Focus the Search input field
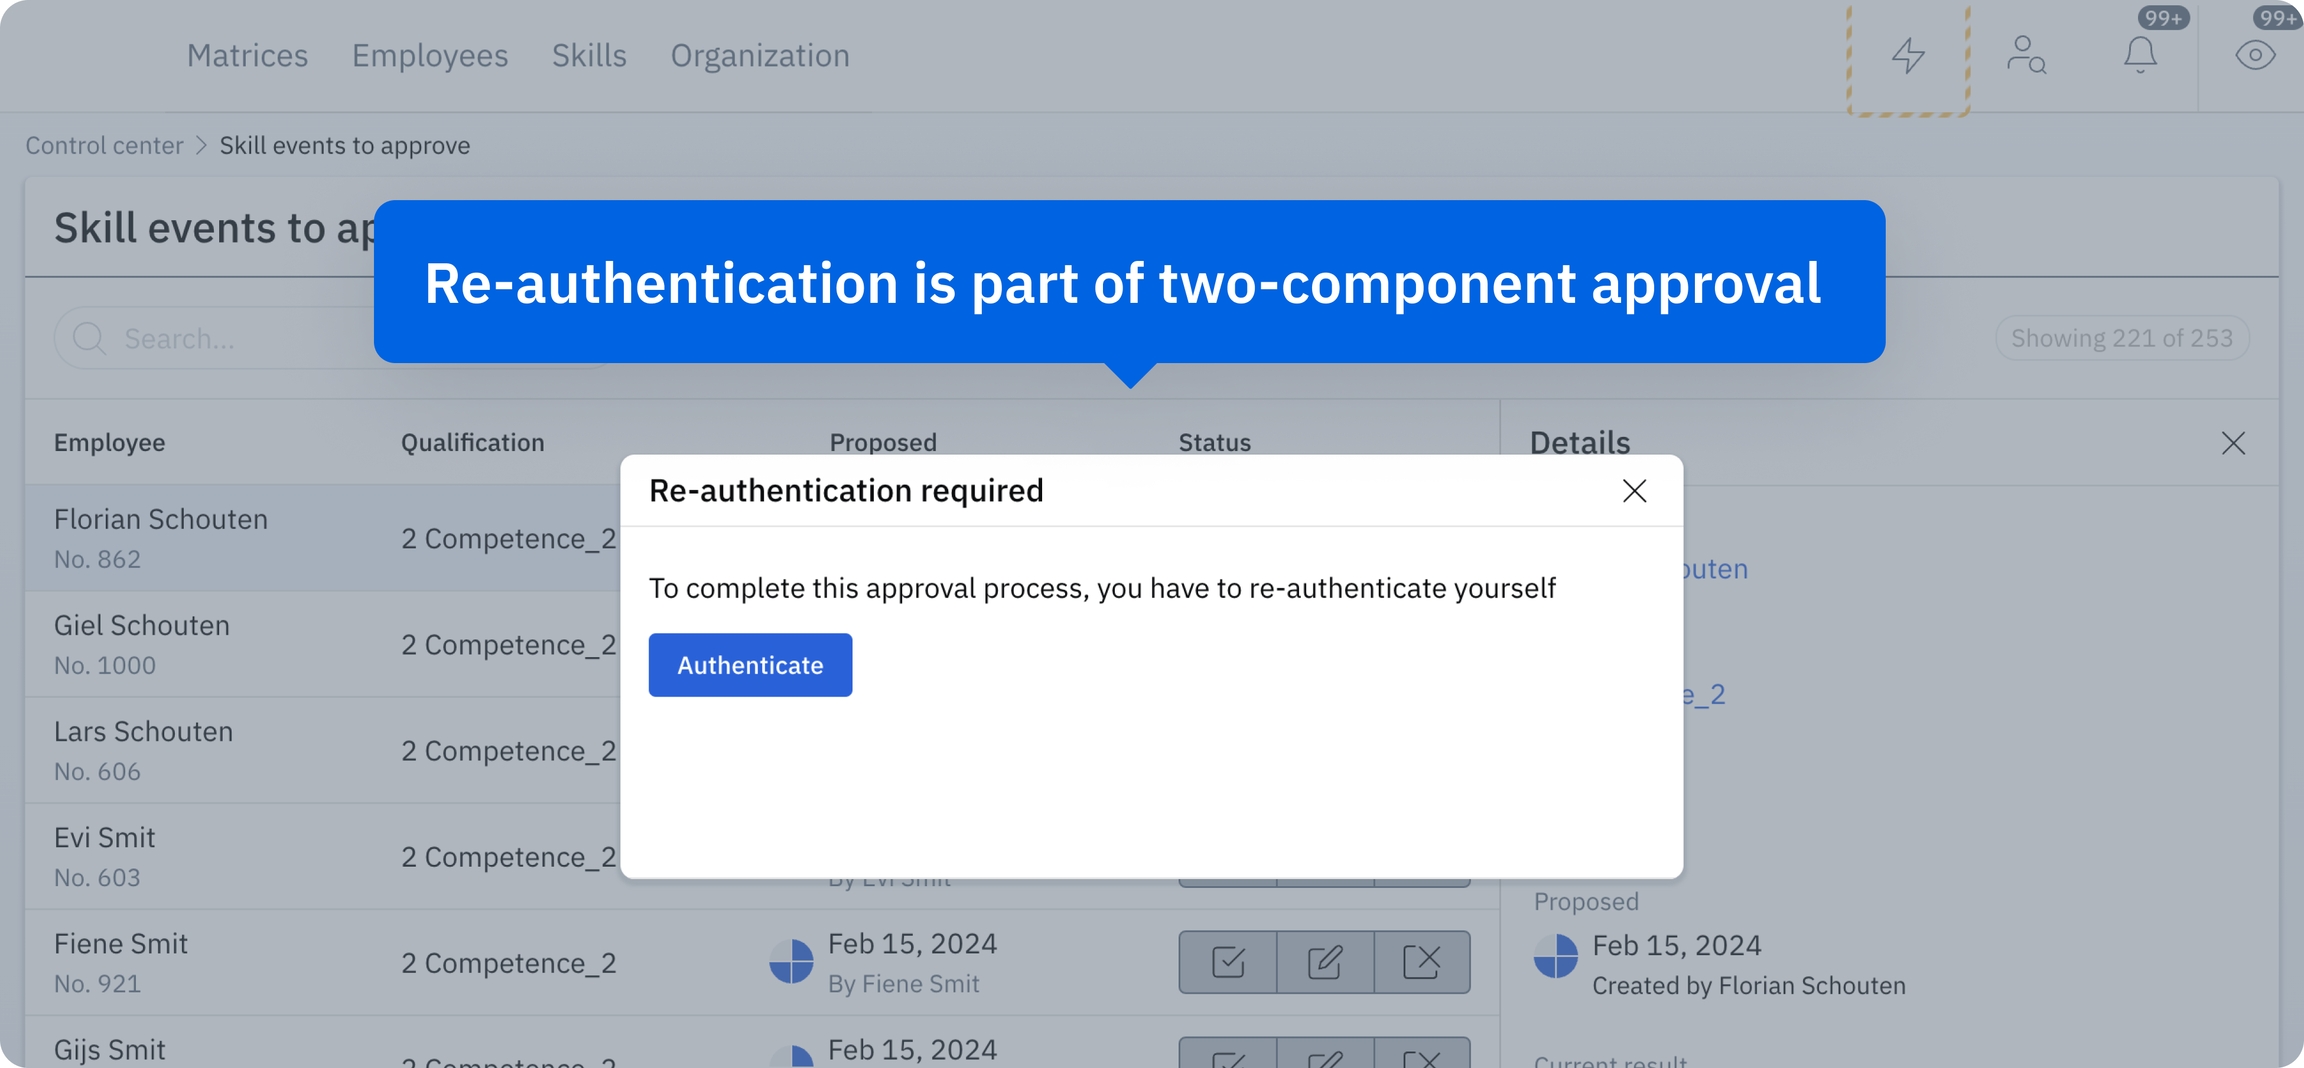The height and width of the screenshot is (1068, 2304). [240, 339]
